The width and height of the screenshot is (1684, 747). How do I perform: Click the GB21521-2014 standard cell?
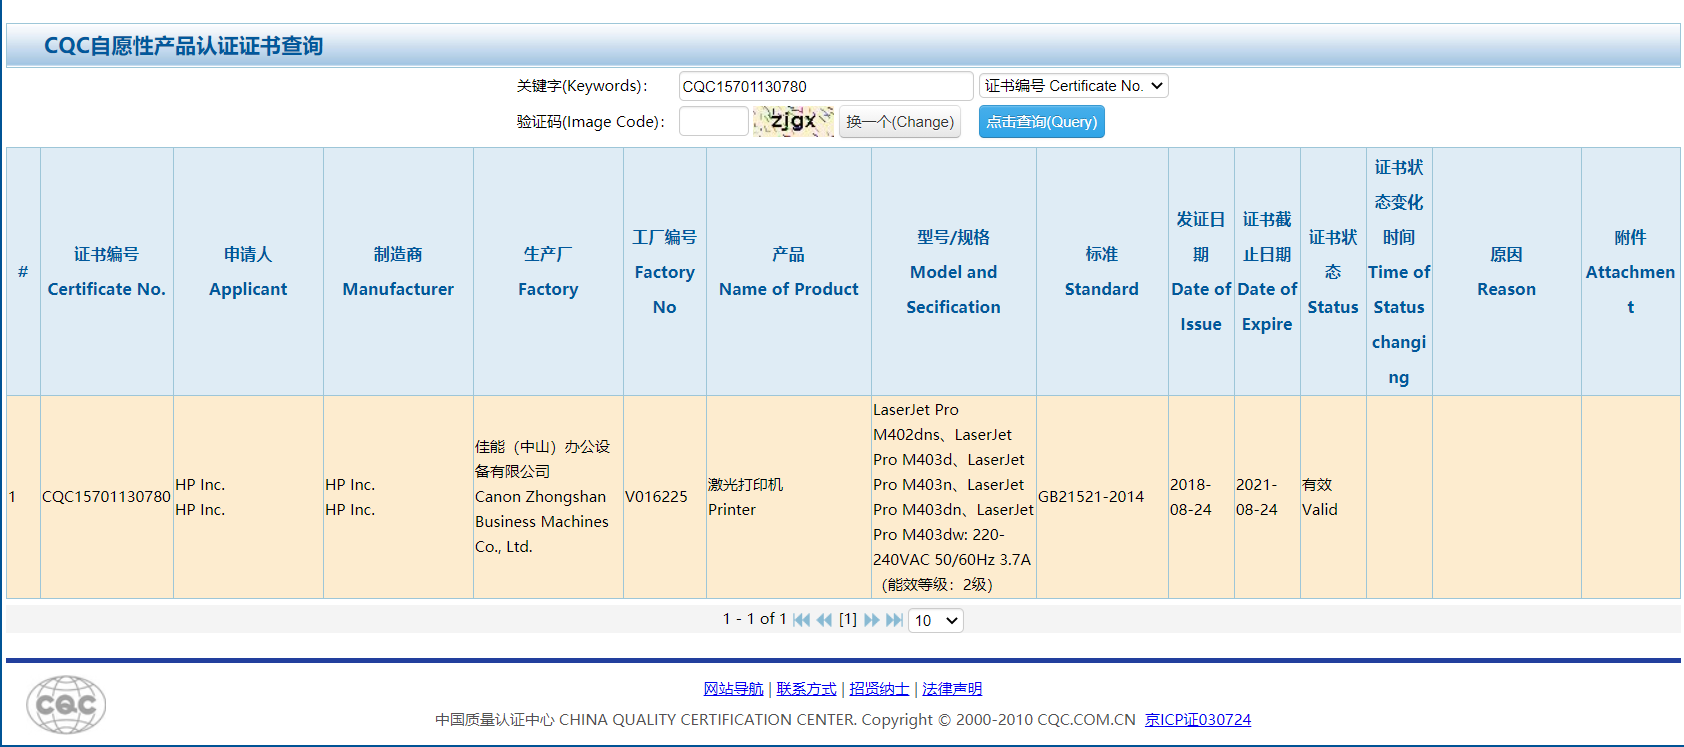(1102, 497)
